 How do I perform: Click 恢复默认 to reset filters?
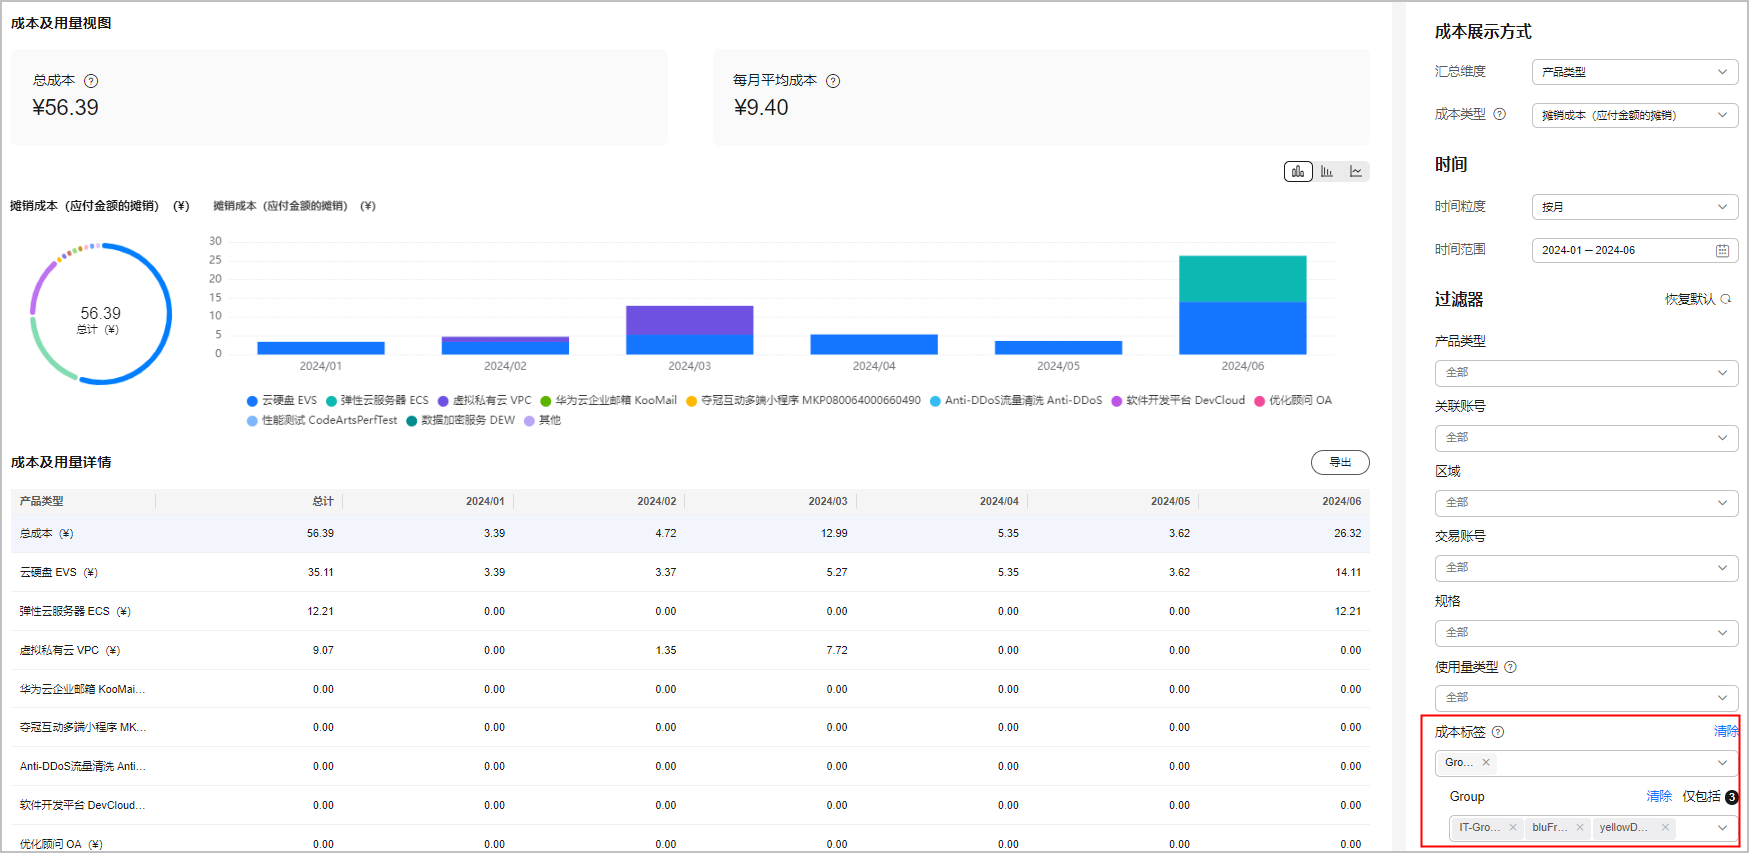pos(1697,299)
